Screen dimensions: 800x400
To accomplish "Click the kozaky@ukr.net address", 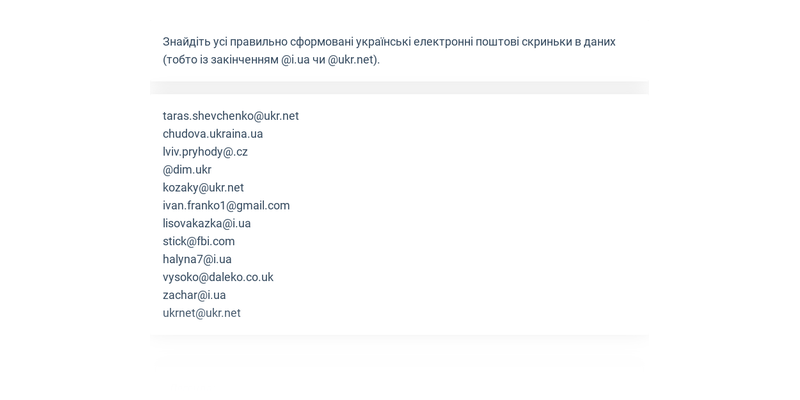I will click(x=203, y=188).
